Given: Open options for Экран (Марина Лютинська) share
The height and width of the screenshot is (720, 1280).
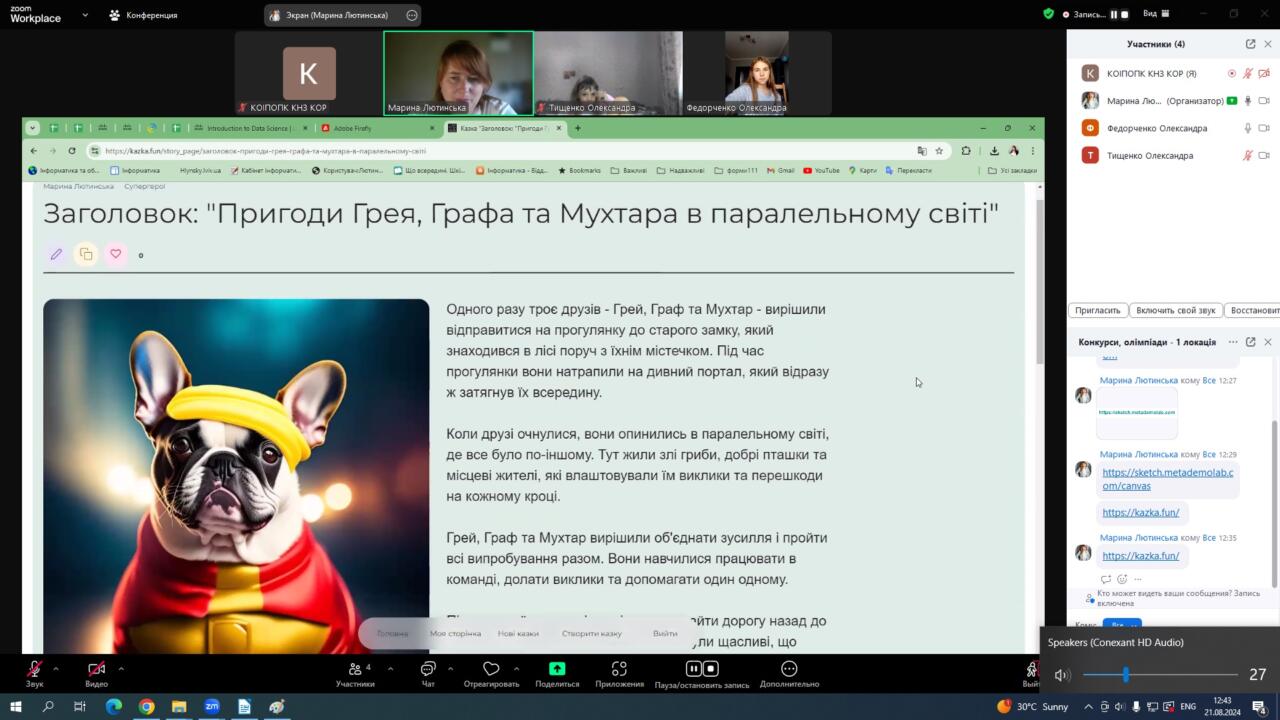Looking at the screenshot, I should click(412, 15).
